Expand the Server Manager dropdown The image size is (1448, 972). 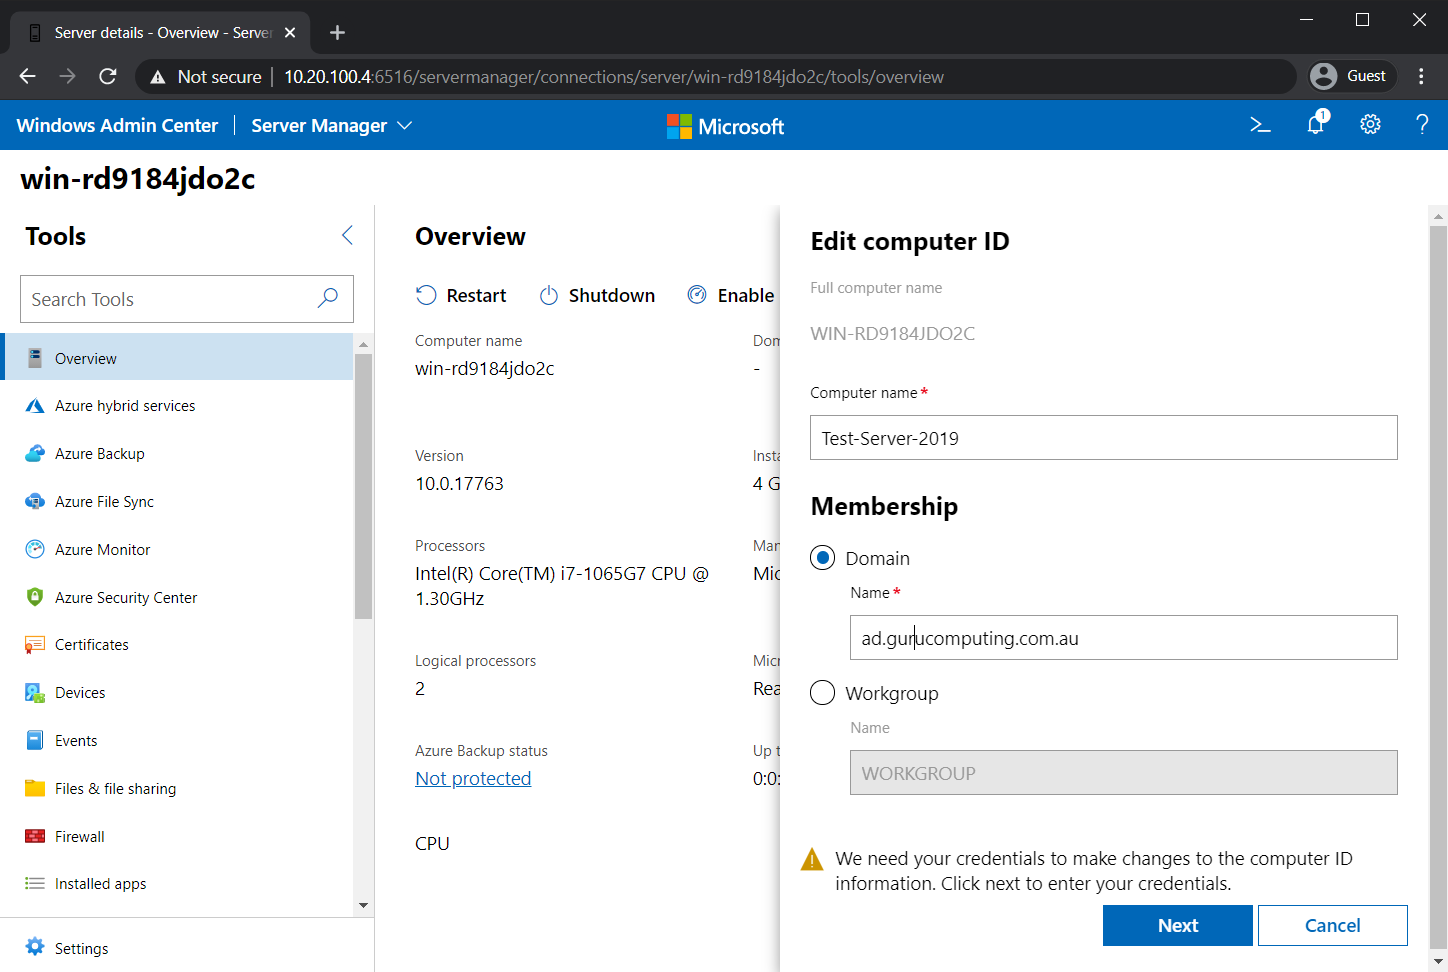[x=332, y=125]
